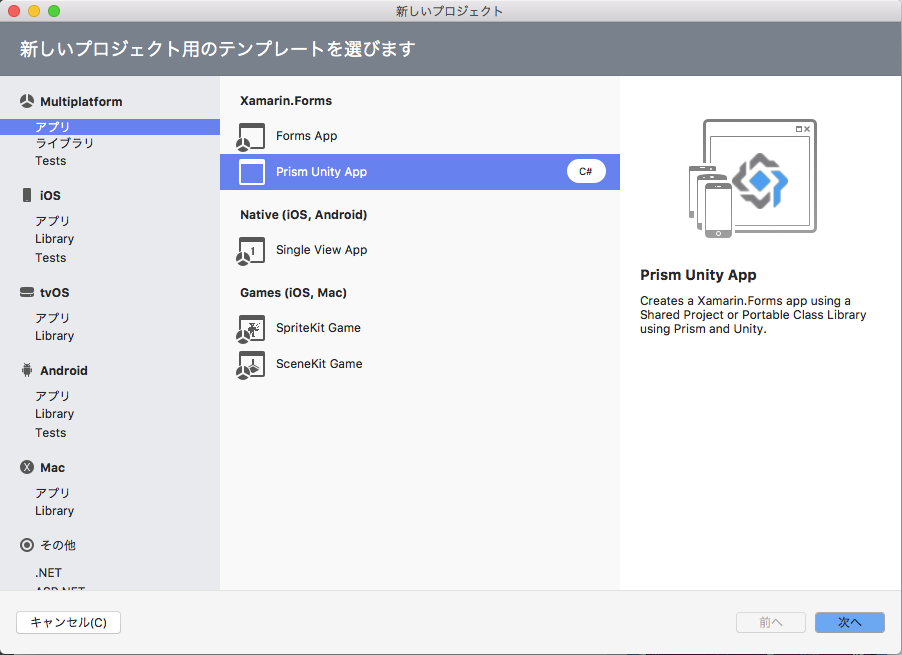Click the 前へ button
Screen dimensions: 902x655
[x=771, y=622]
